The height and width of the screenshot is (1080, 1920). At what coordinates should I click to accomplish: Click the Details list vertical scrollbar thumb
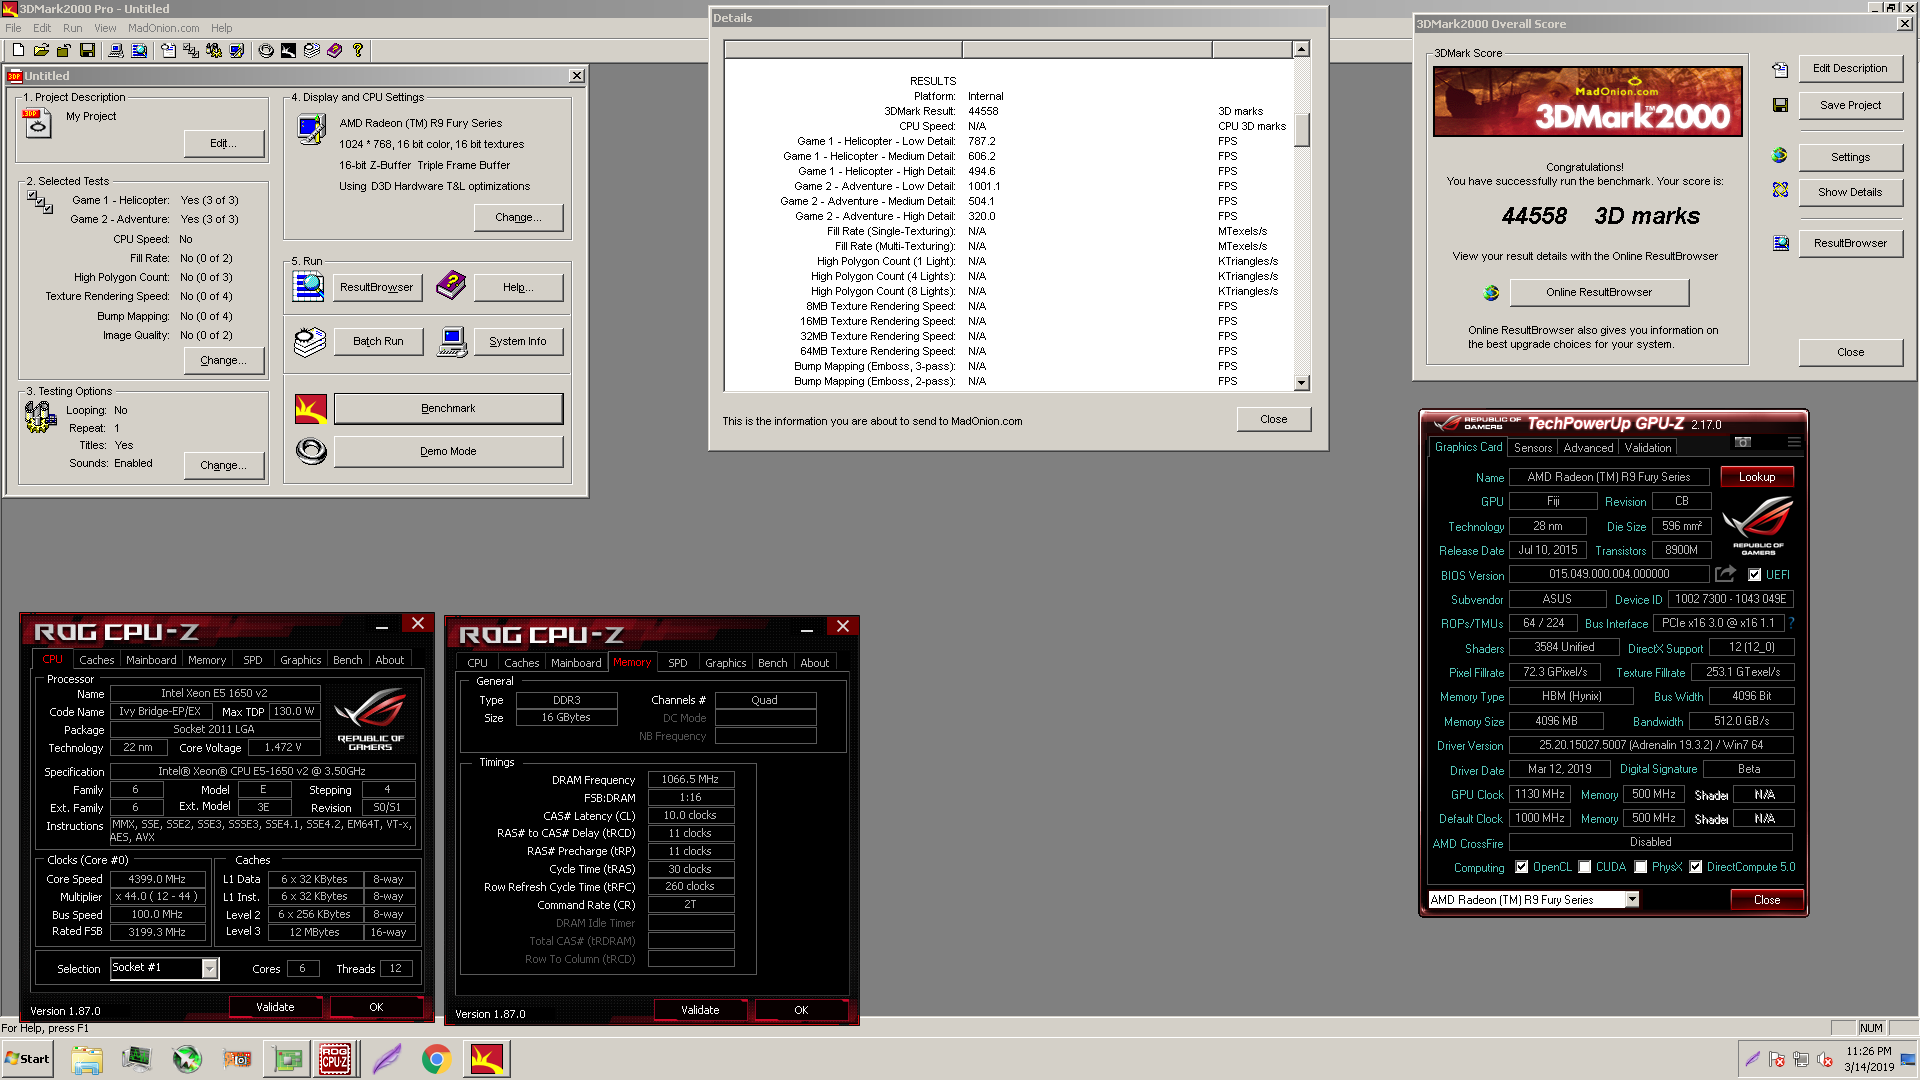click(1301, 129)
